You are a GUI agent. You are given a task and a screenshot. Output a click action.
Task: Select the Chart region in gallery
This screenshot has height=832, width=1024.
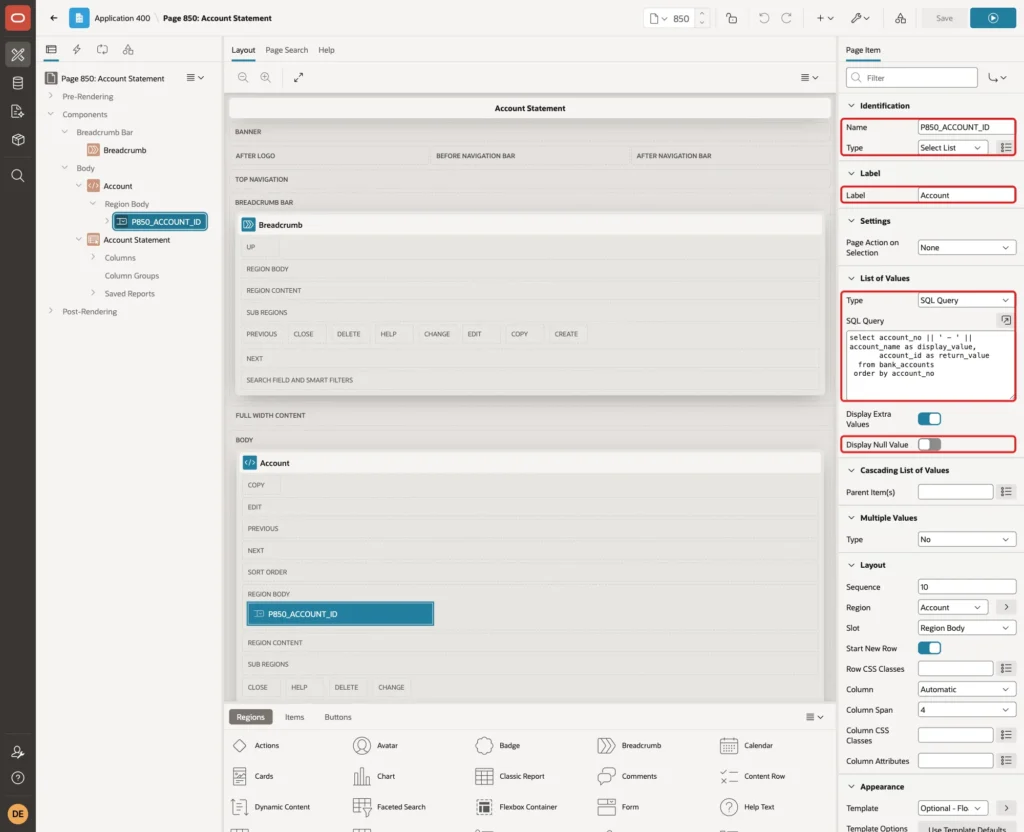(374, 776)
